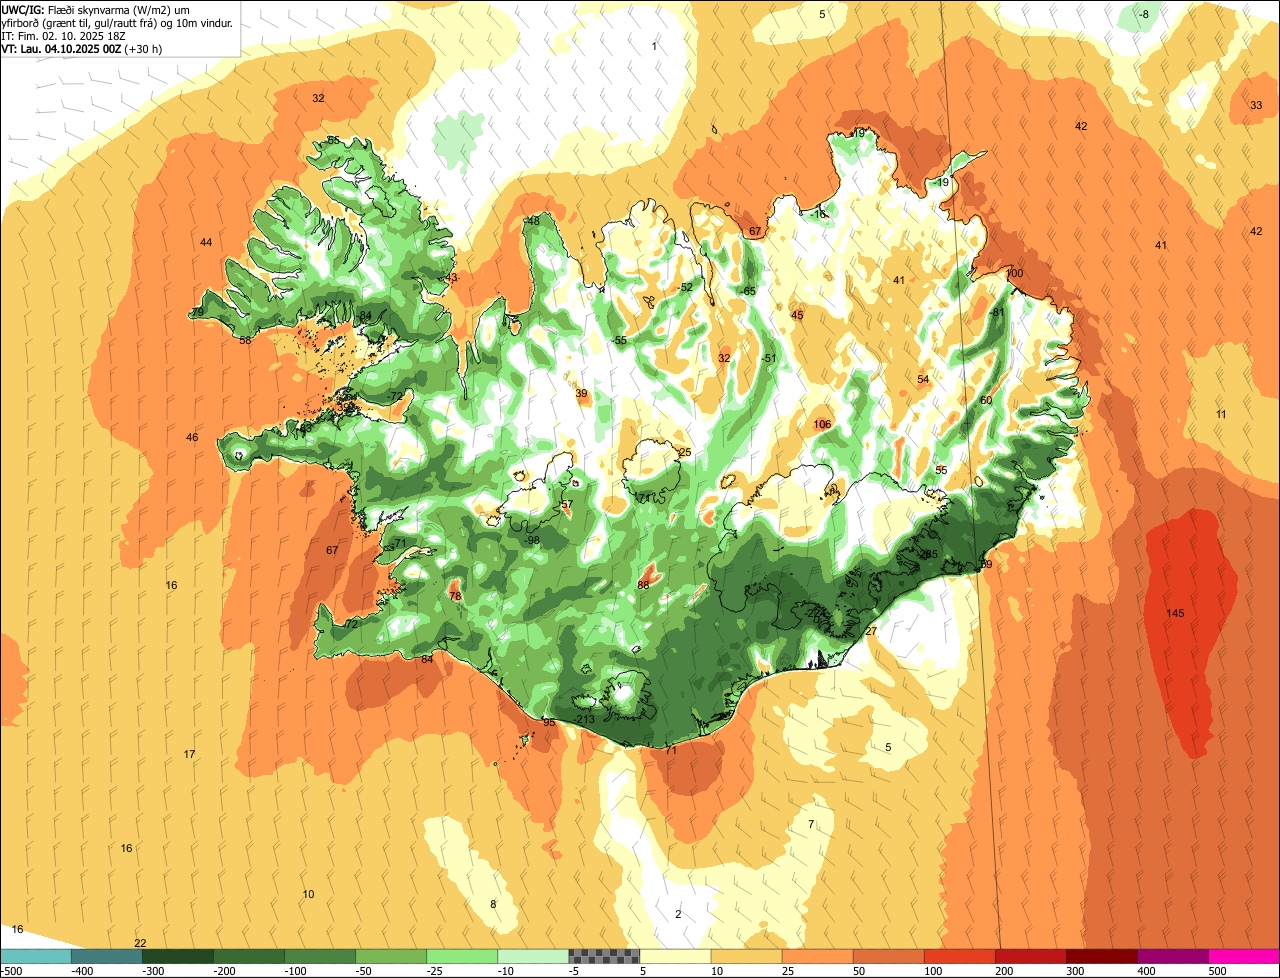The image size is (1280, 978).
Task: Click the value 17 in the southwest sea
Action: click(x=190, y=754)
